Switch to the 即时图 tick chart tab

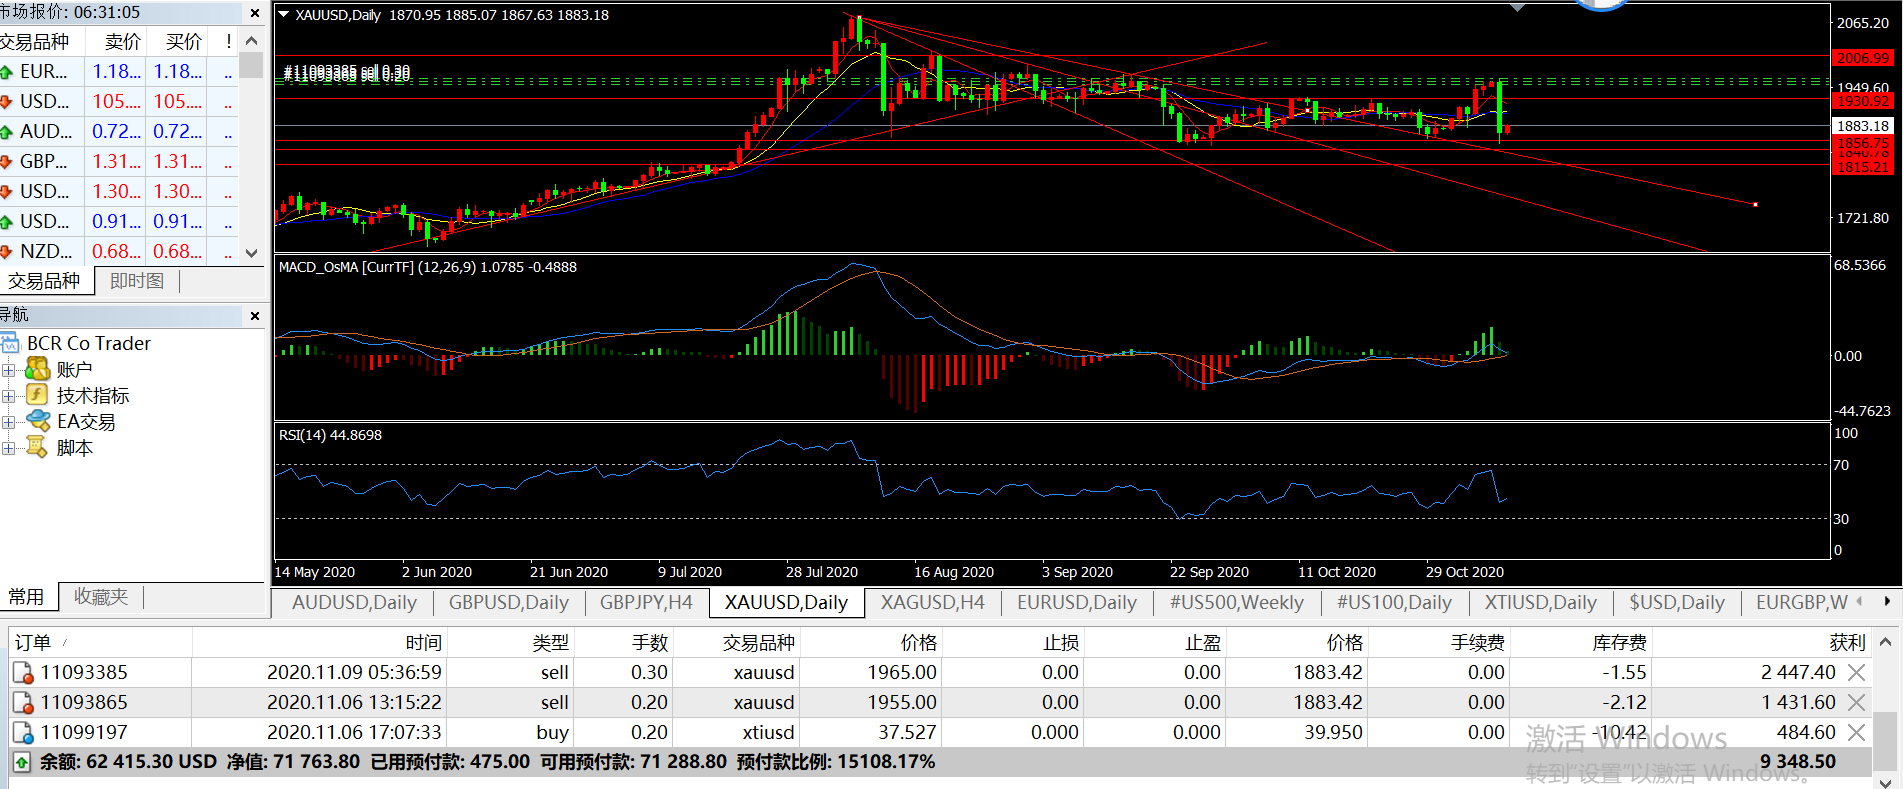coord(137,282)
